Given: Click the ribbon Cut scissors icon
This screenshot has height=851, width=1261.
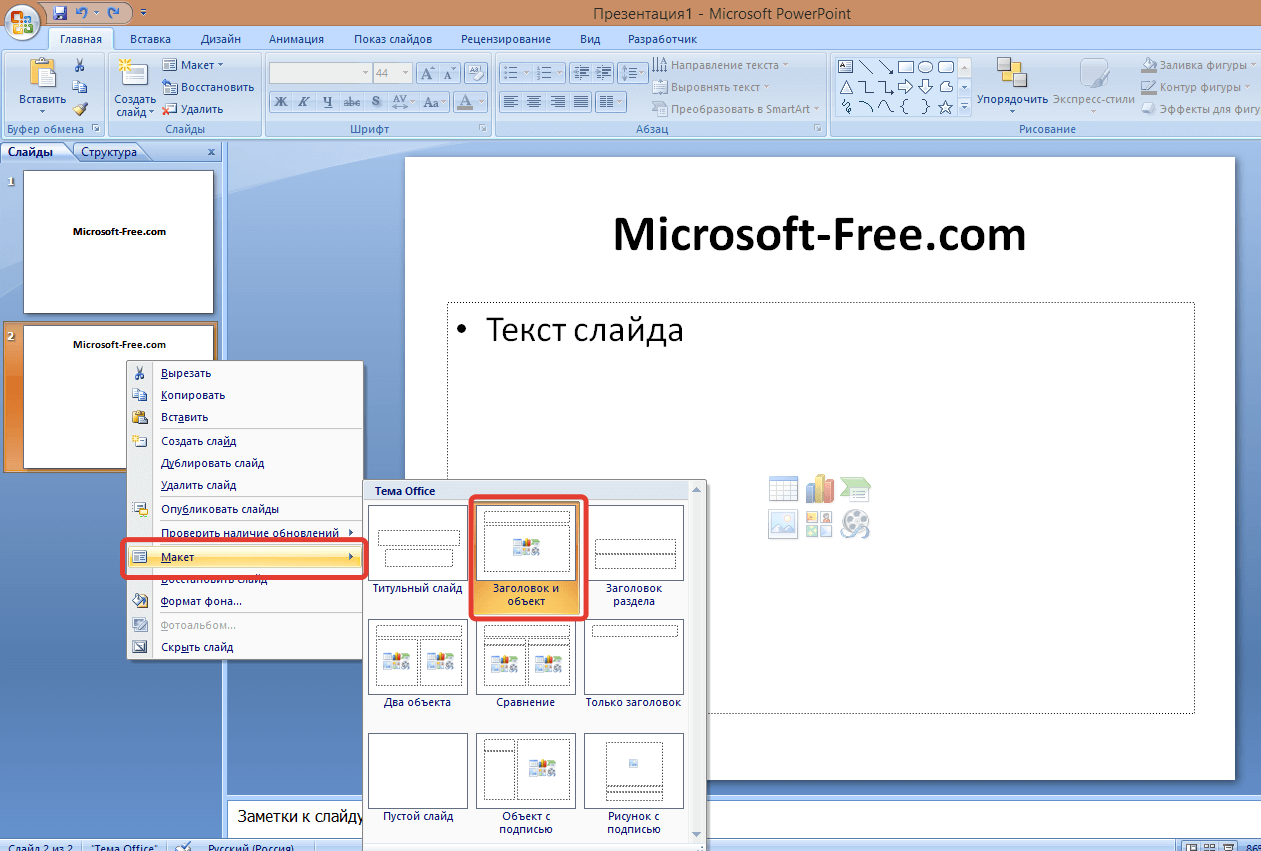Looking at the screenshot, I should (x=80, y=65).
